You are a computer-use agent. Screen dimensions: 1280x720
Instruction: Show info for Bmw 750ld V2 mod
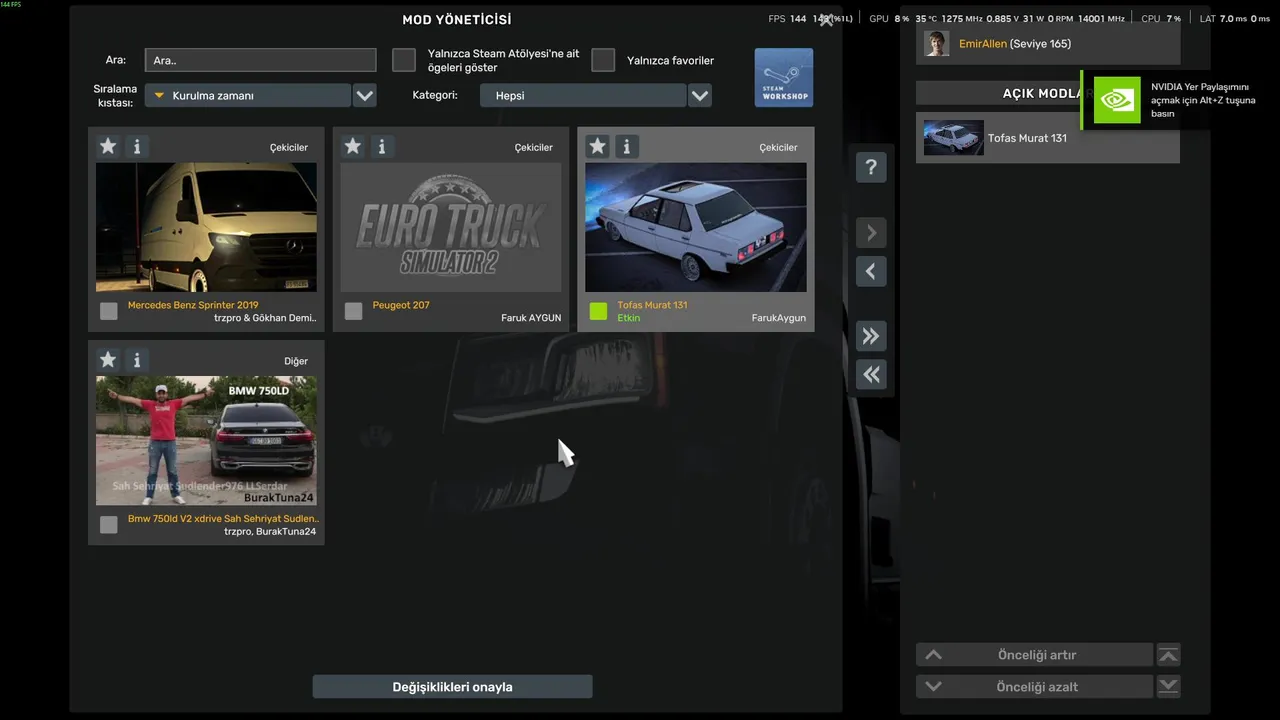click(137, 360)
